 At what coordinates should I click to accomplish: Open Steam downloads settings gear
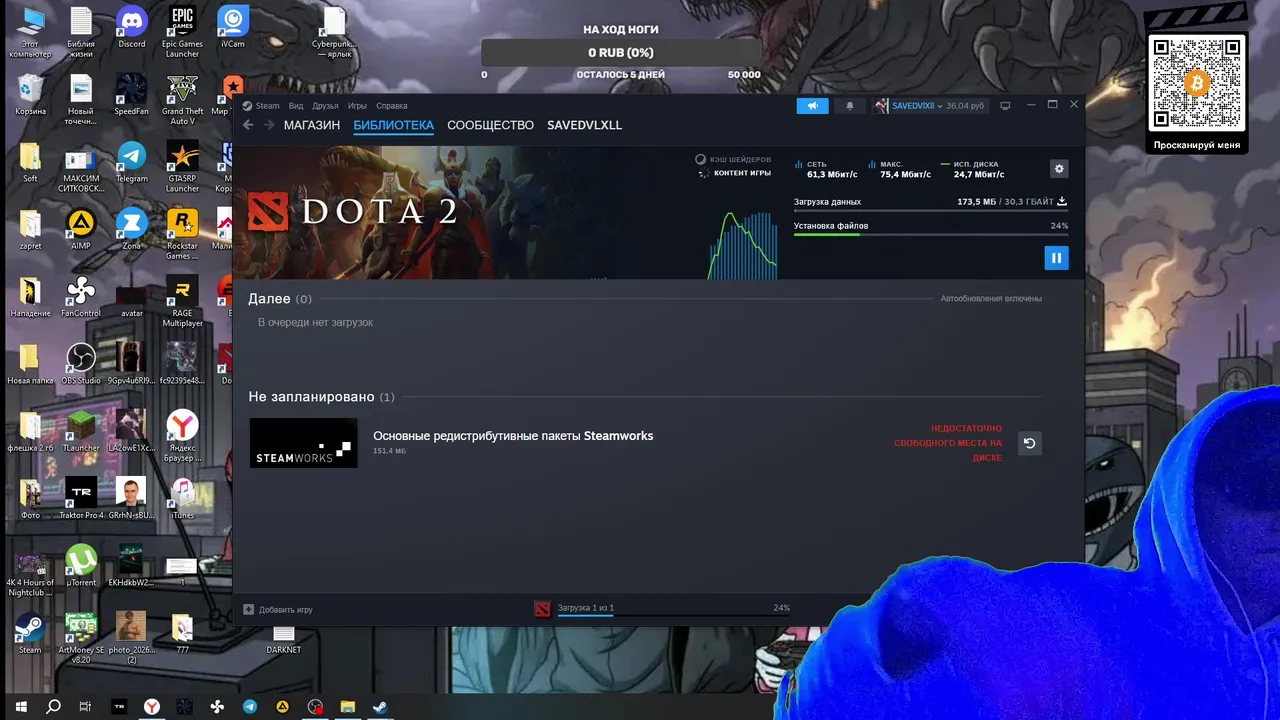point(1059,169)
